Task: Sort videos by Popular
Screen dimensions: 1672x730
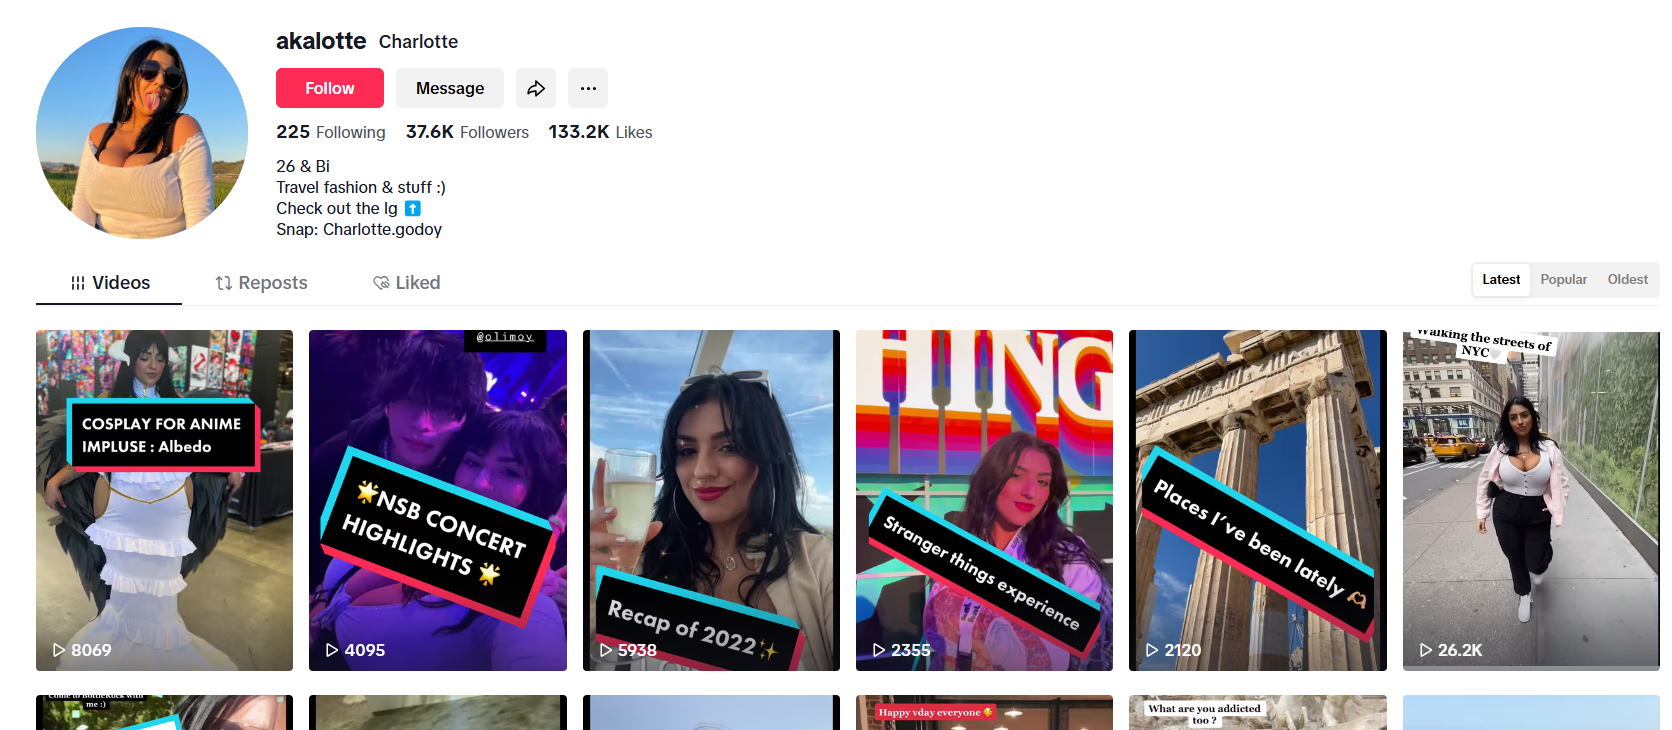Action: tap(1563, 280)
